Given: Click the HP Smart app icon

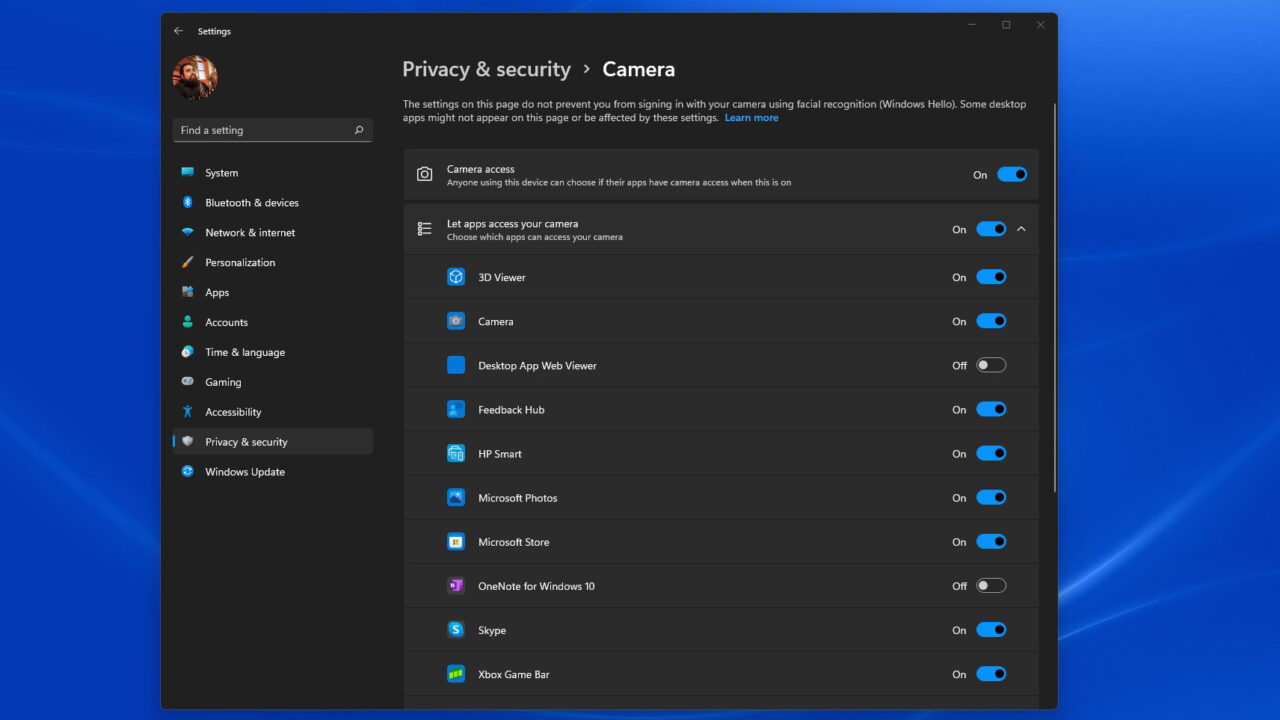Looking at the screenshot, I should (456, 453).
